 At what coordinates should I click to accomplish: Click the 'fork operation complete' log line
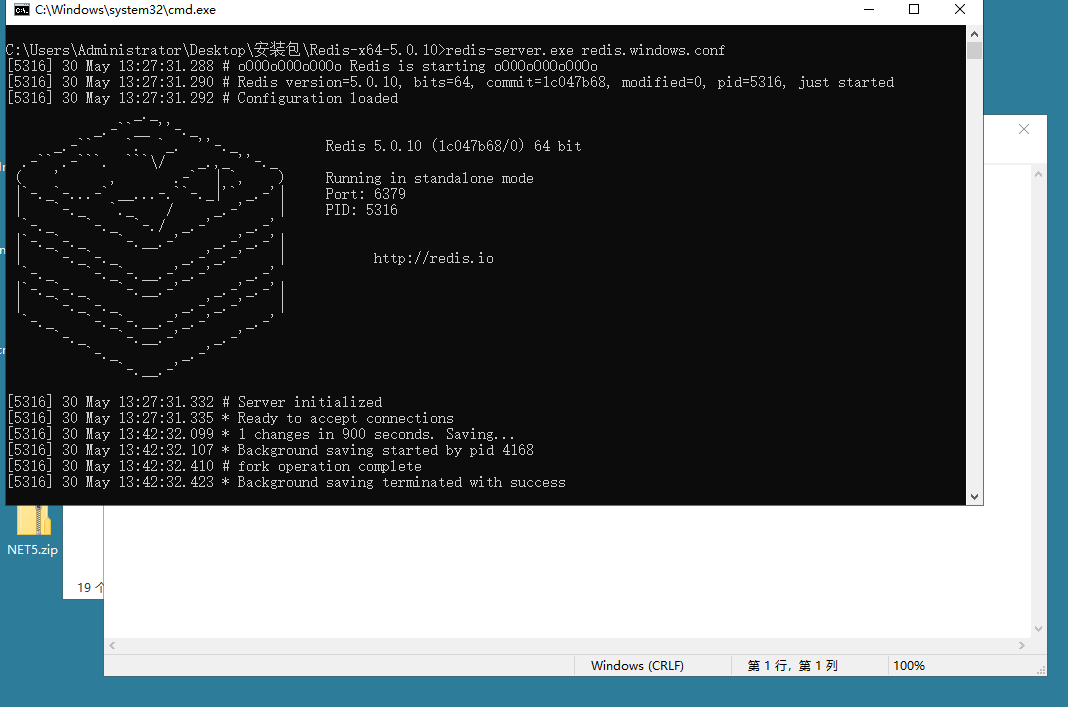215,467
